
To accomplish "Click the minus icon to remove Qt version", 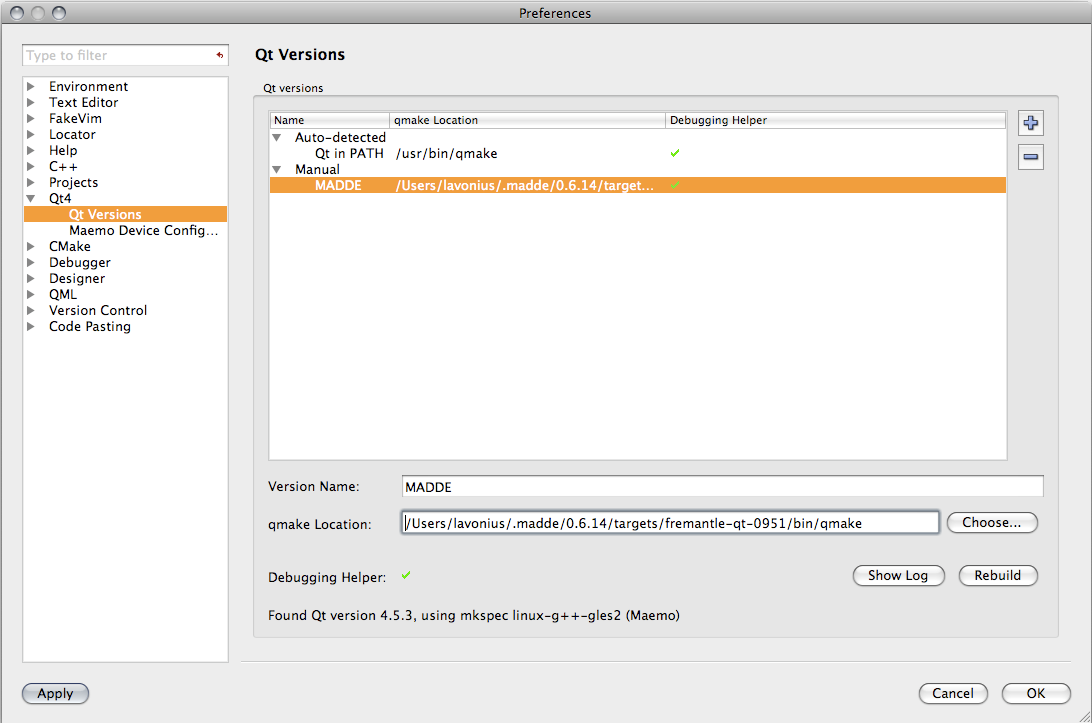I will click(x=1031, y=157).
